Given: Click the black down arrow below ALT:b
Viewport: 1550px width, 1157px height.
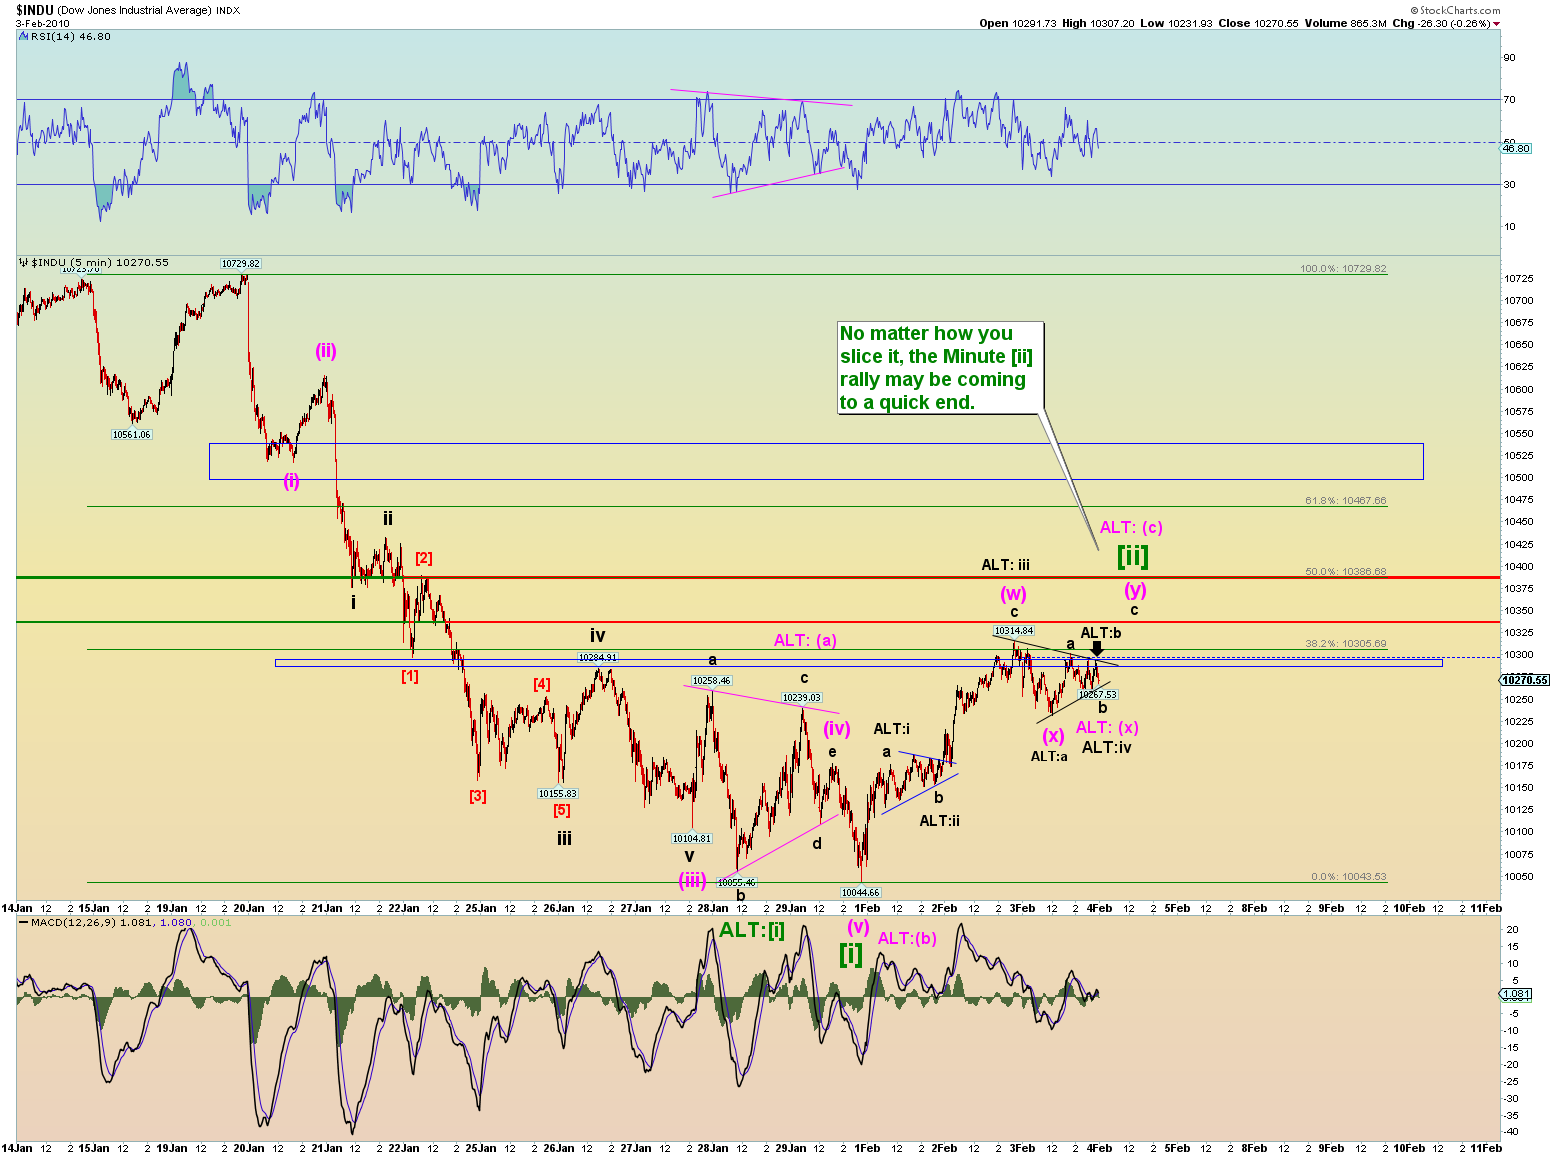Looking at the screenshot, I should (1097, 648).
